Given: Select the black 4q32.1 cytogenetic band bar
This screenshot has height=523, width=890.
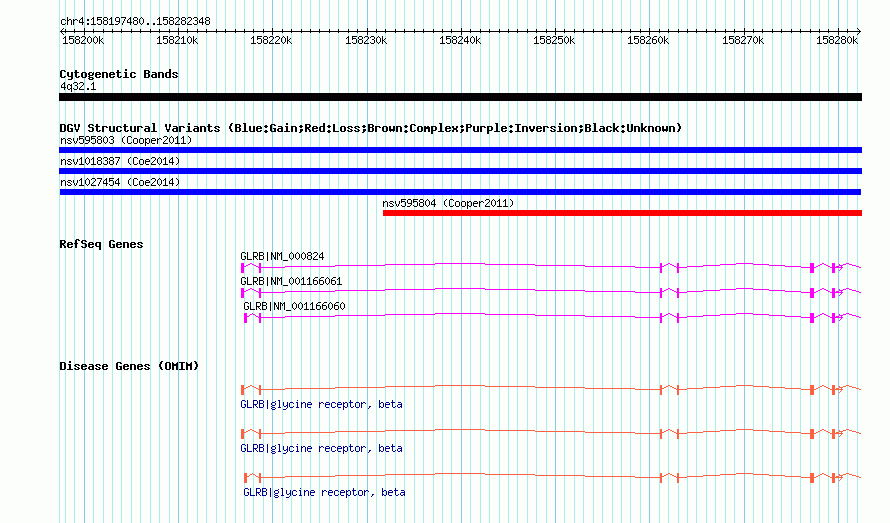Looking at the screenshot, I should pyautogui.click(x=460, y=97).
